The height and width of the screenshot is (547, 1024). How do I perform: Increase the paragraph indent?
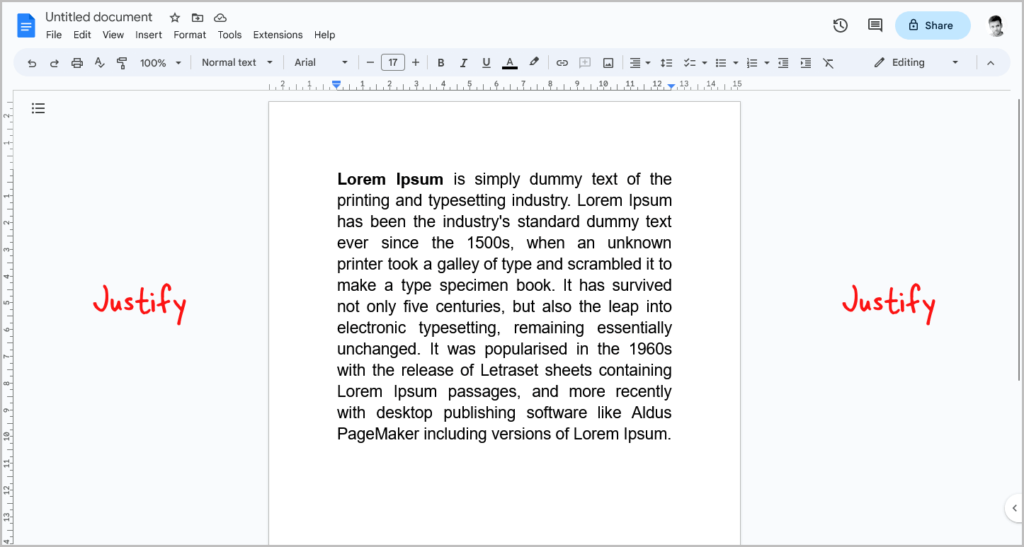[x=806, y=63]
